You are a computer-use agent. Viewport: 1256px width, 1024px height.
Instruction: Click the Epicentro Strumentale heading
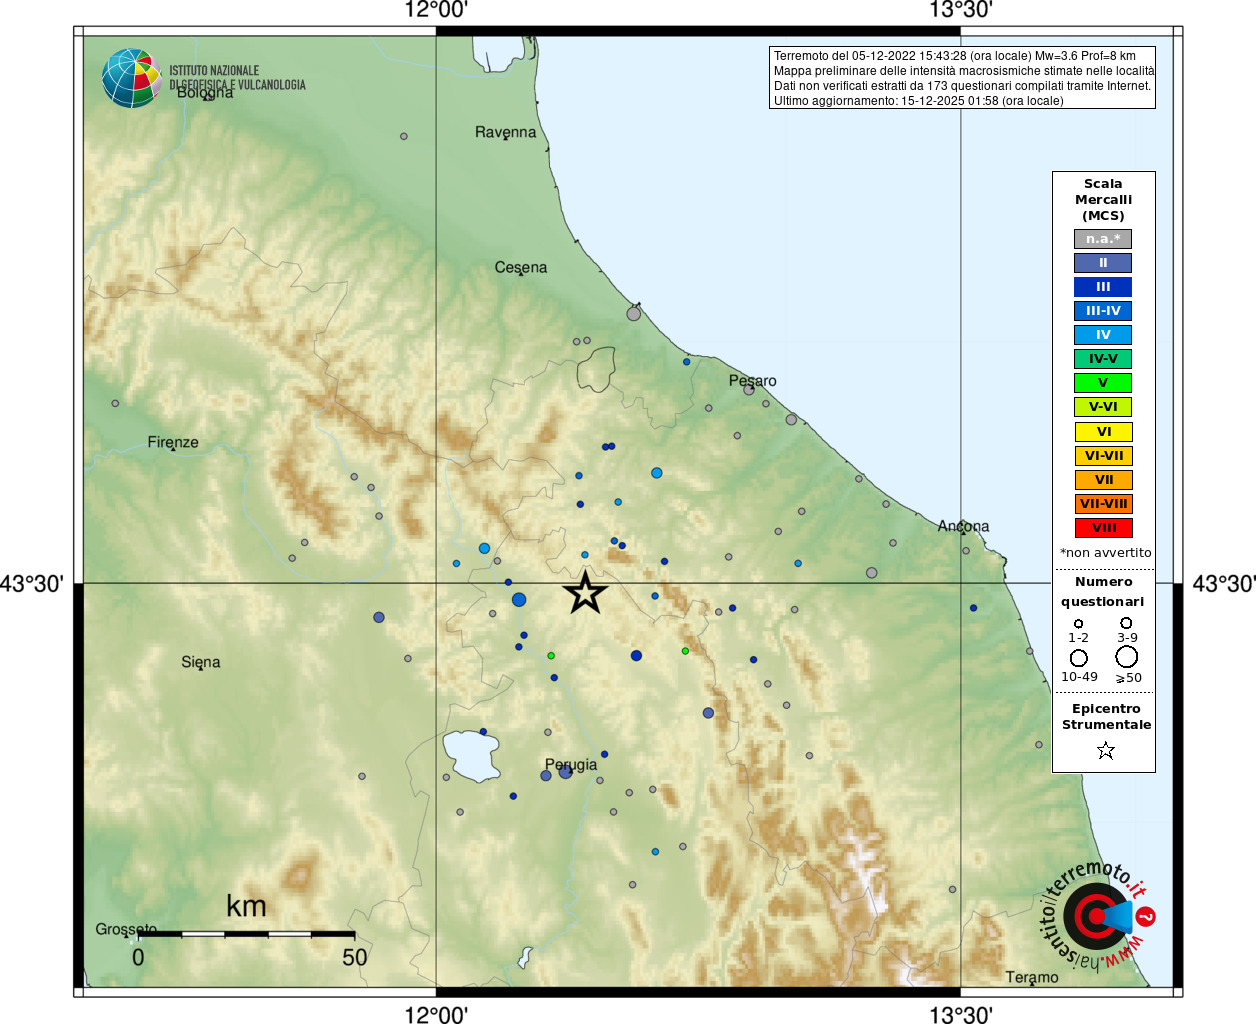(x=1106, y=716)
